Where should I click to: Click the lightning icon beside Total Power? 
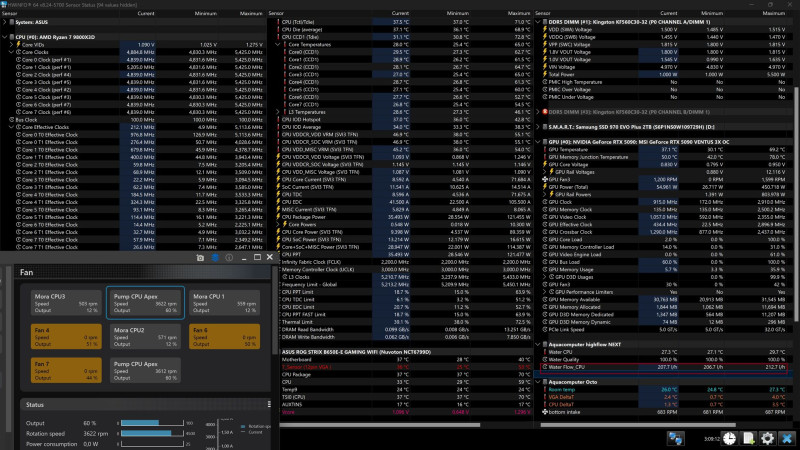point(544,74)
